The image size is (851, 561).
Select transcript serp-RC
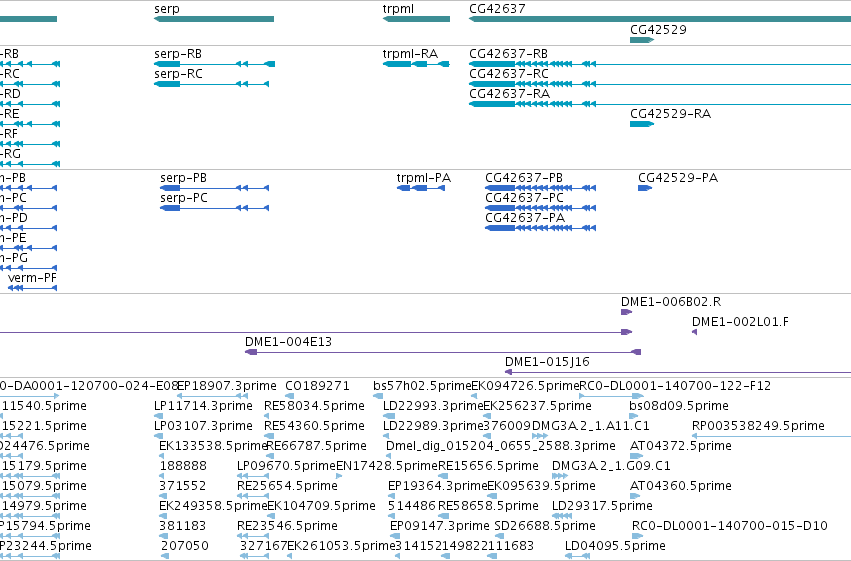212,84
